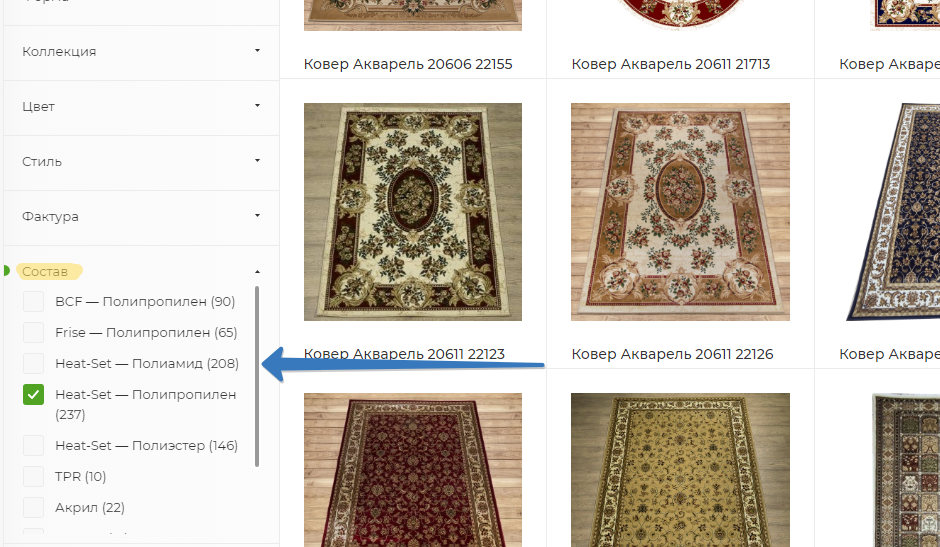Viewport: 940px width, 547px height.
Task: Check Frise — Полипропилен (65) checkbox
Action: click(x=34, y=332)
